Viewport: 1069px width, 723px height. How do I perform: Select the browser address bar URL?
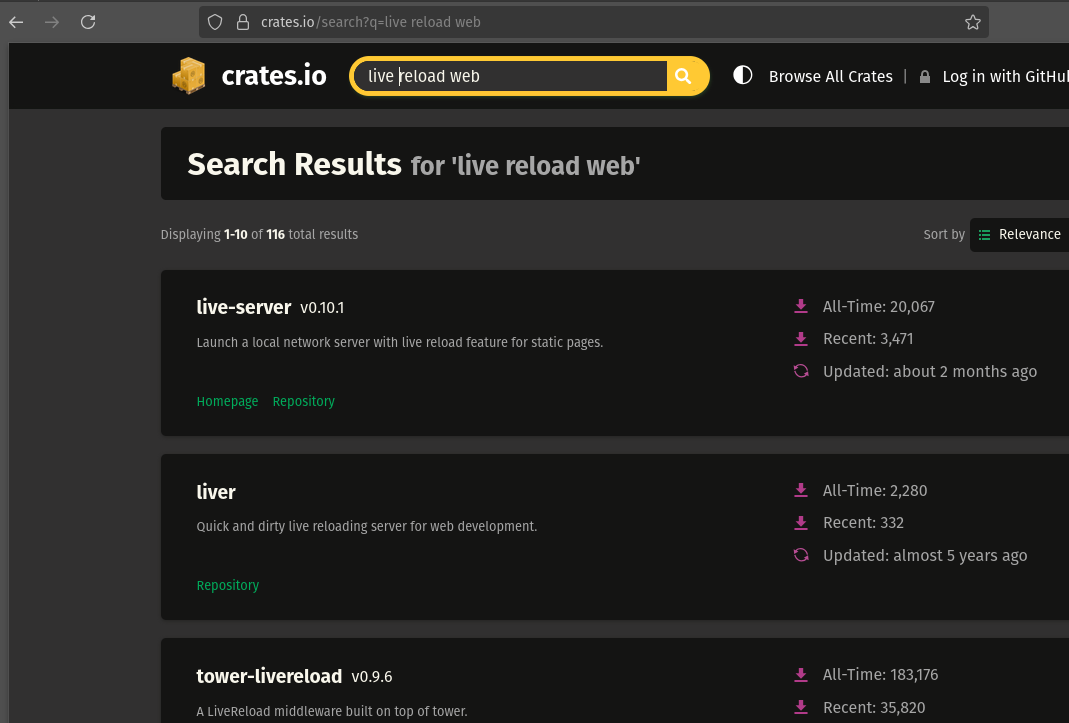click(x=371, y=23)
